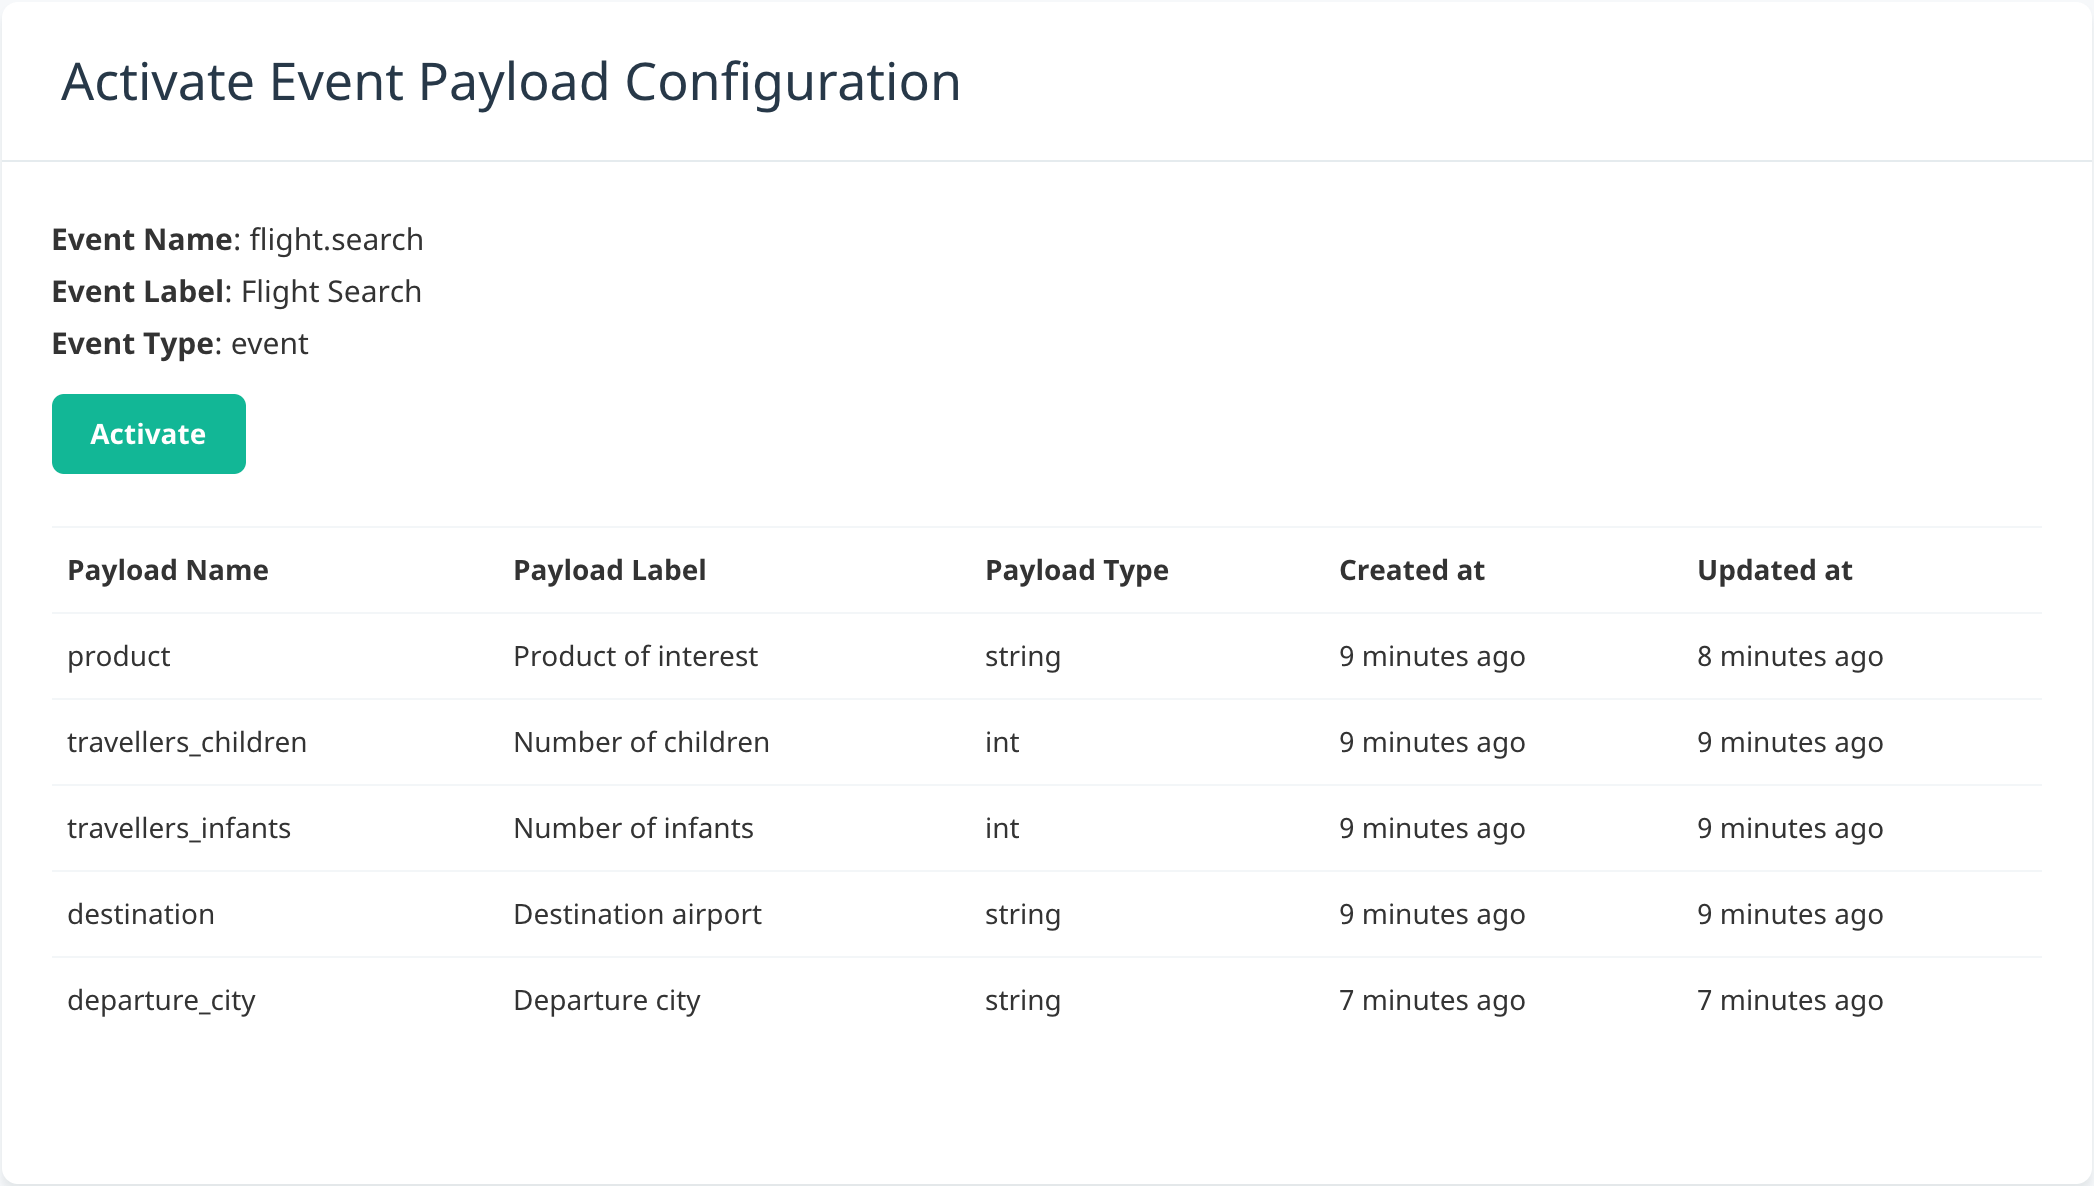Click the Updated at column header
This screenshot has height=1186, width=2094.
[x=1775, y=570]
